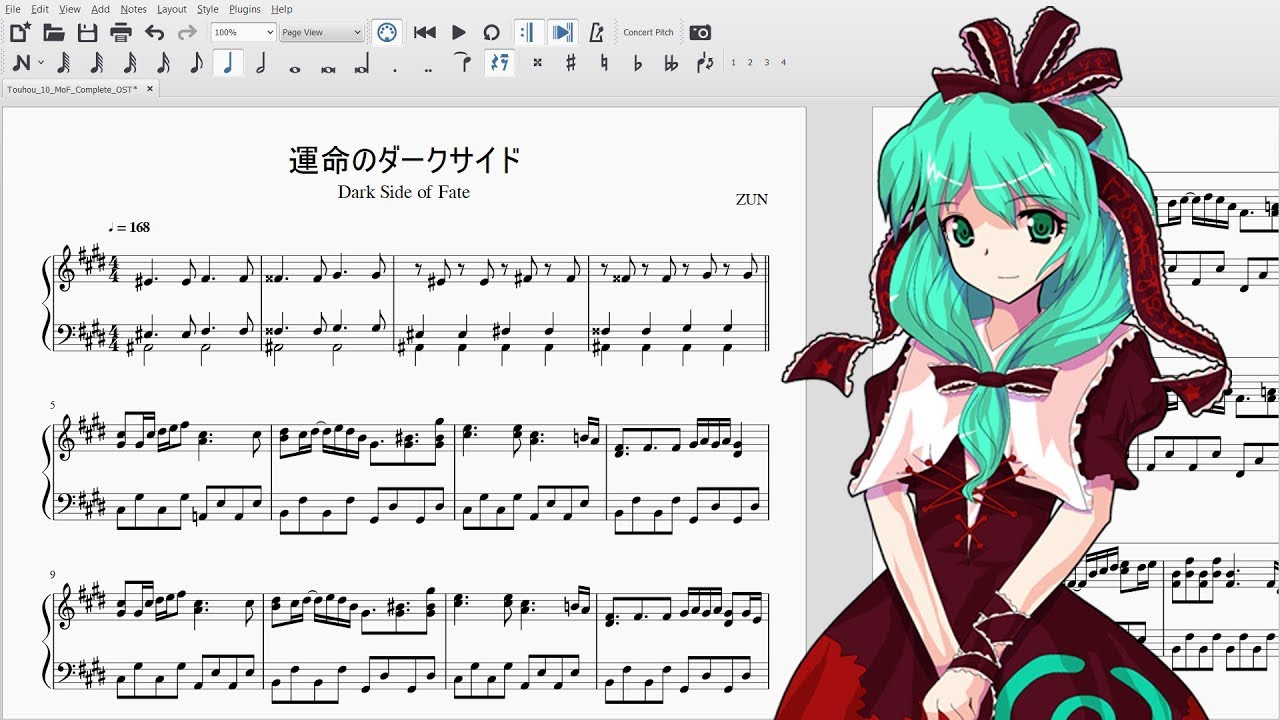
Task: Open the View menu
Action: [71, 9]
